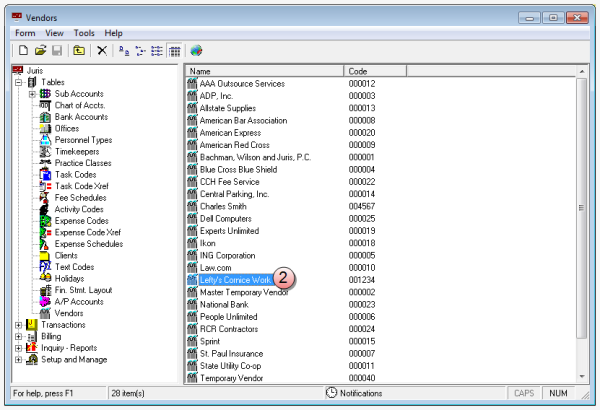Collapse the Tables tree node

(x=19, y=82)
